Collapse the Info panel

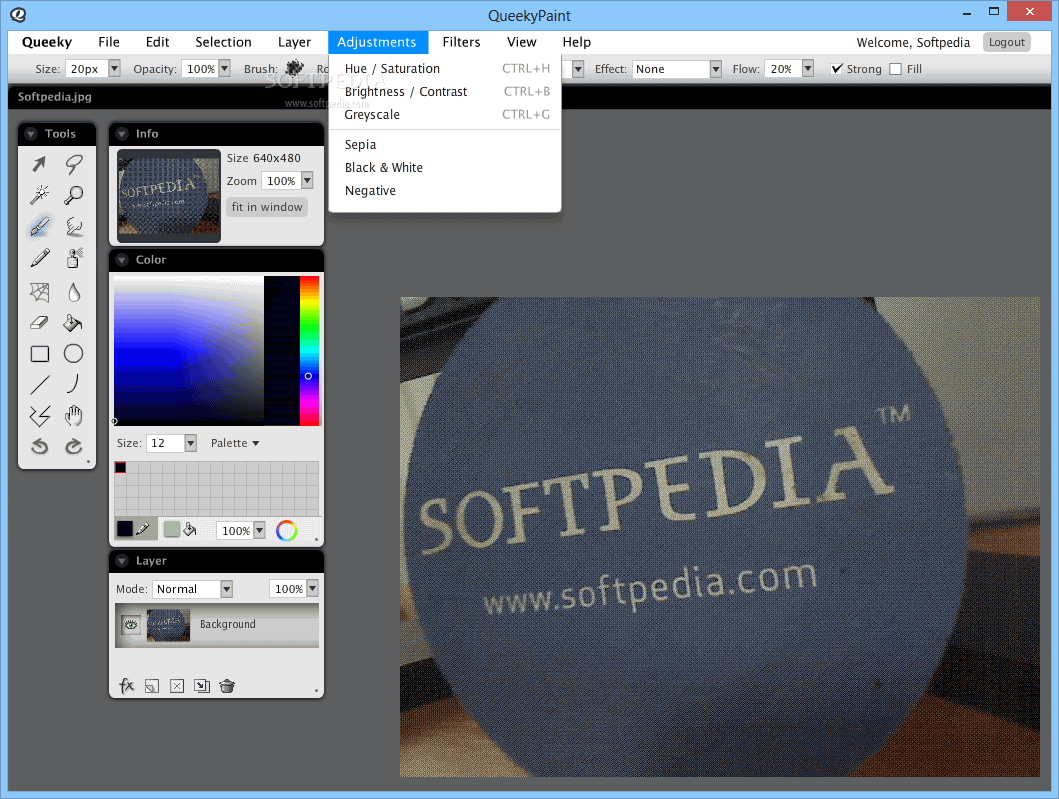pos(122,134)
